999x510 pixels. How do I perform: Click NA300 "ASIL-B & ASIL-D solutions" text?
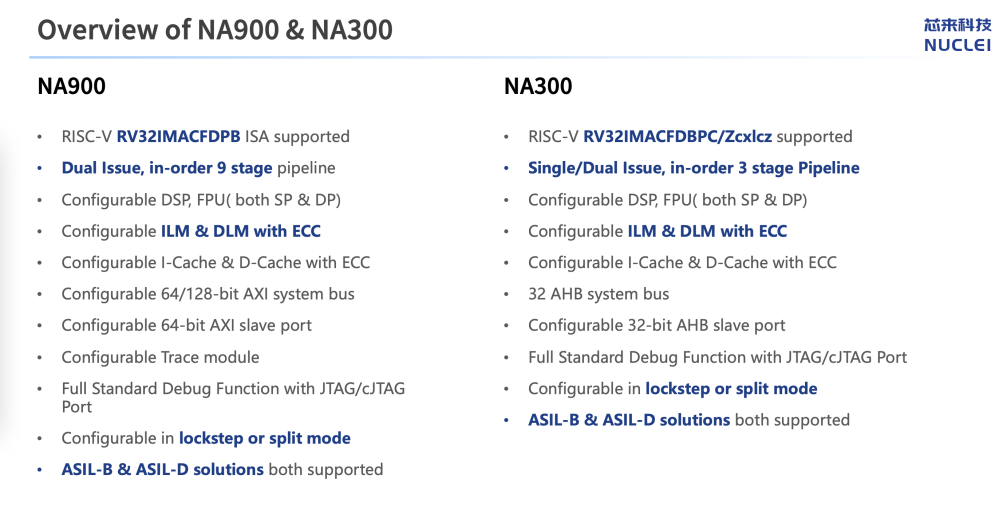click(629, 420)
